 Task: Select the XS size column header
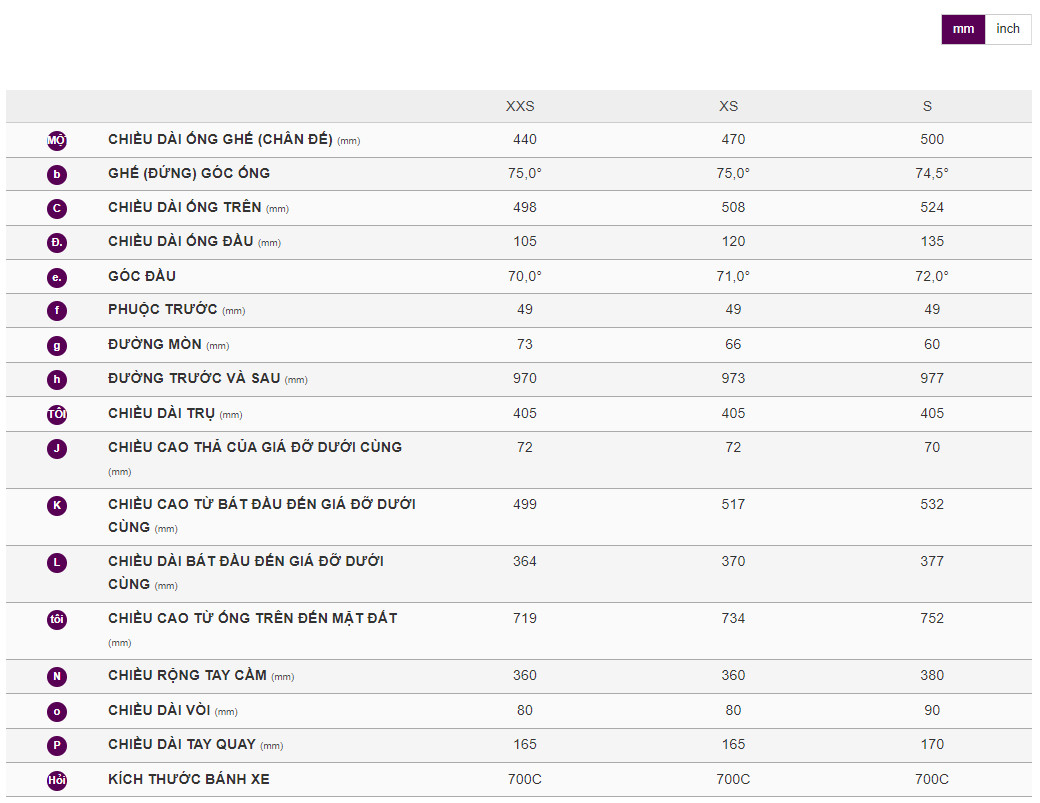[729, 106]
